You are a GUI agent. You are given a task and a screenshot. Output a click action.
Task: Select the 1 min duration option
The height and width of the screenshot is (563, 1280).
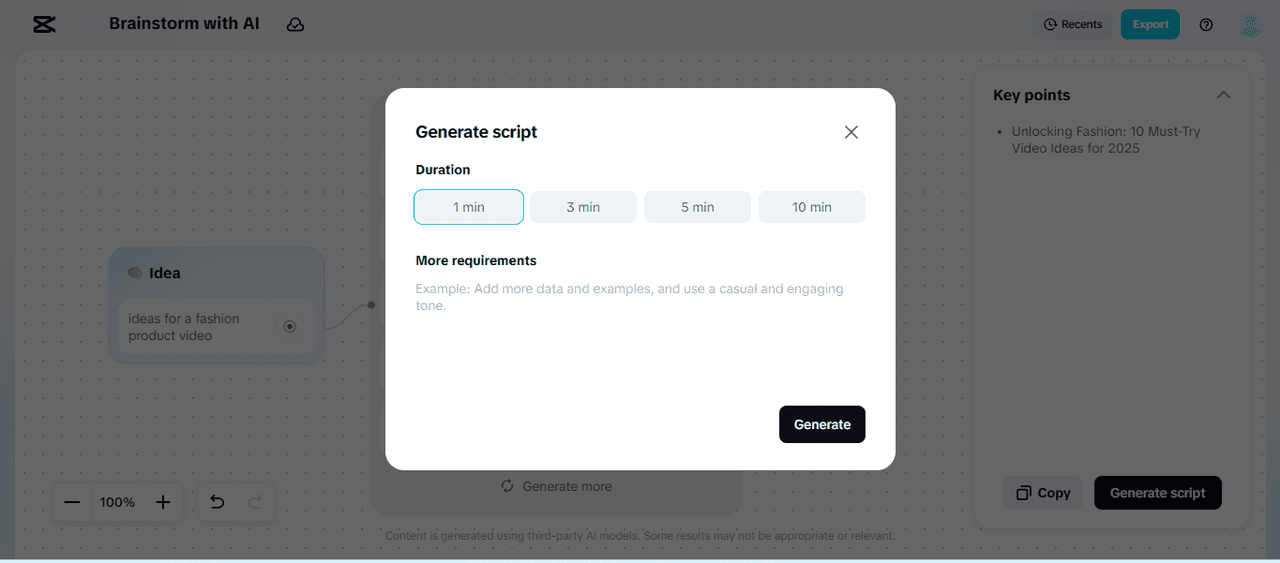[x=469, y=207]
